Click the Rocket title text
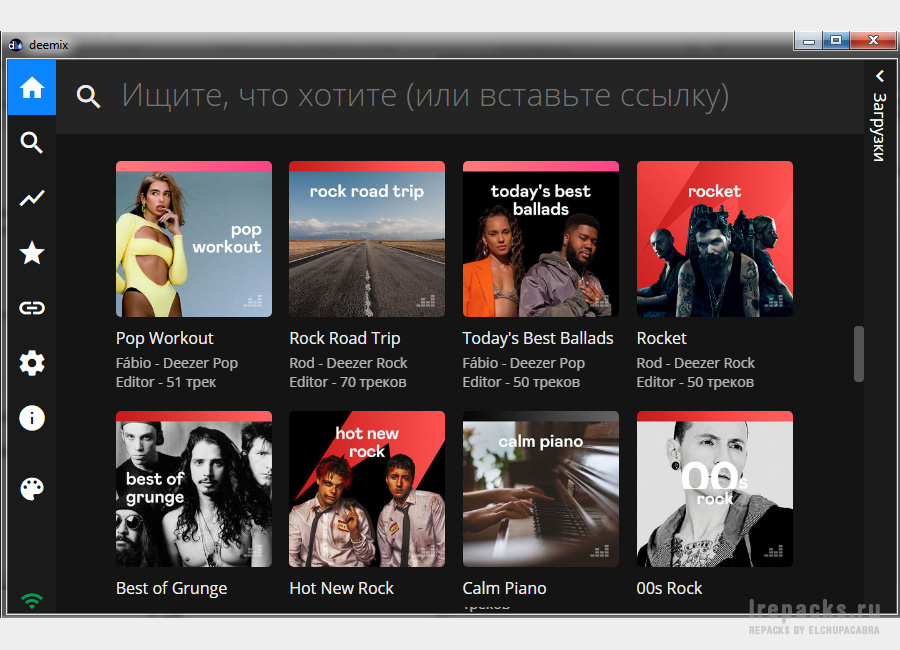The height and width of the screenshot is (650, 900). tap(661, 338)
